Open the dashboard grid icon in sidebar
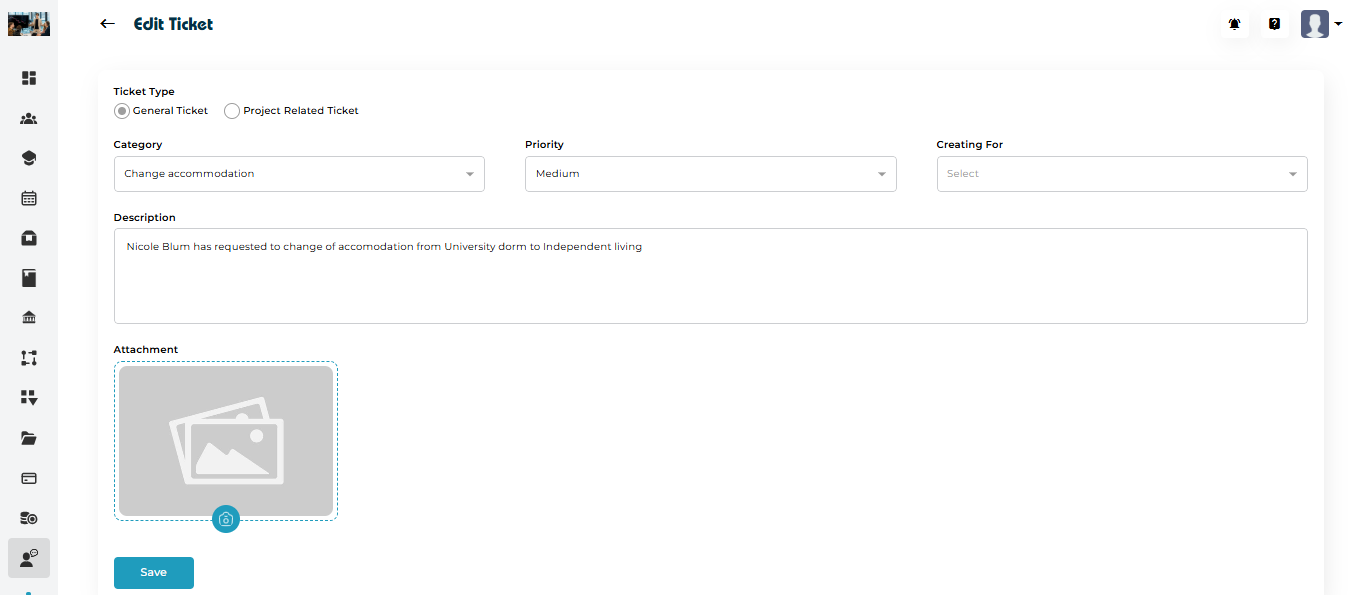The image size is (1361, 595). (x=29, y=78)
